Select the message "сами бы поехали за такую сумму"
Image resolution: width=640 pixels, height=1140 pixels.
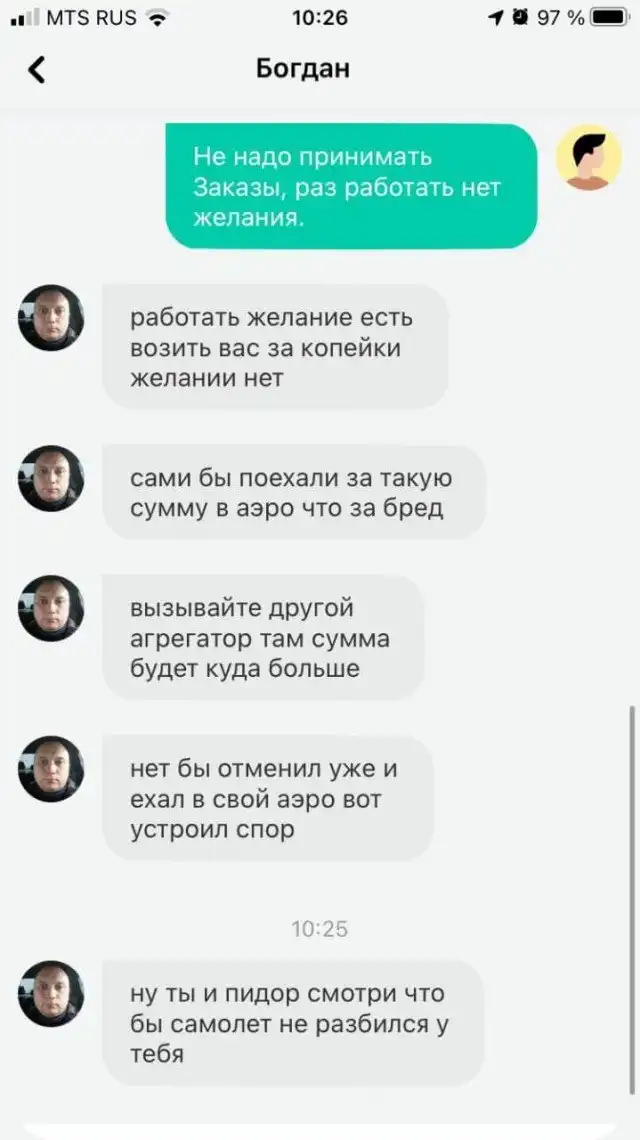coord(294,492)
